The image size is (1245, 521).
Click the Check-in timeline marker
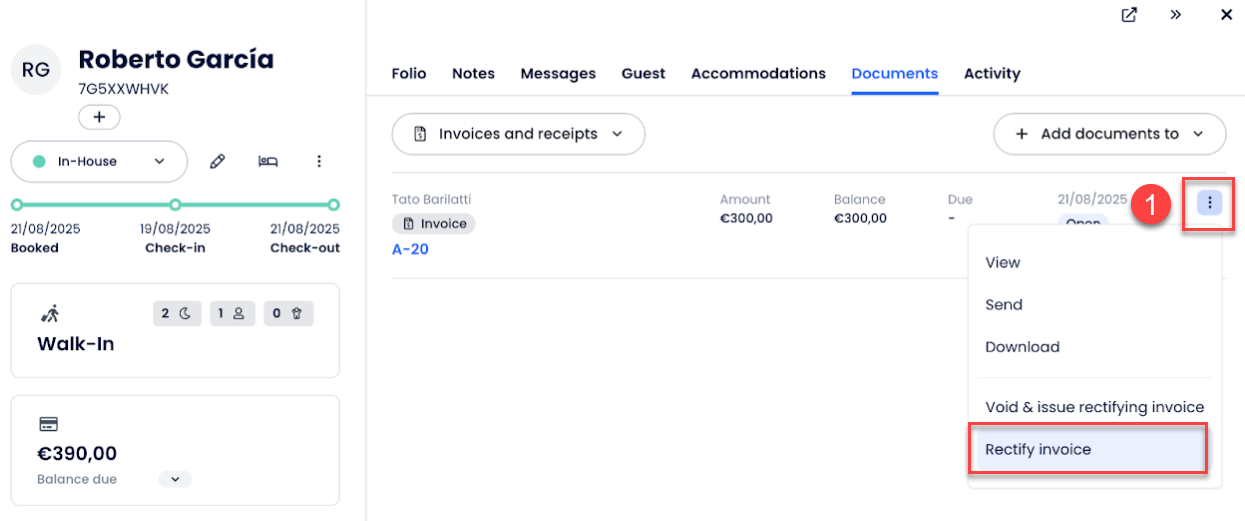175,205
